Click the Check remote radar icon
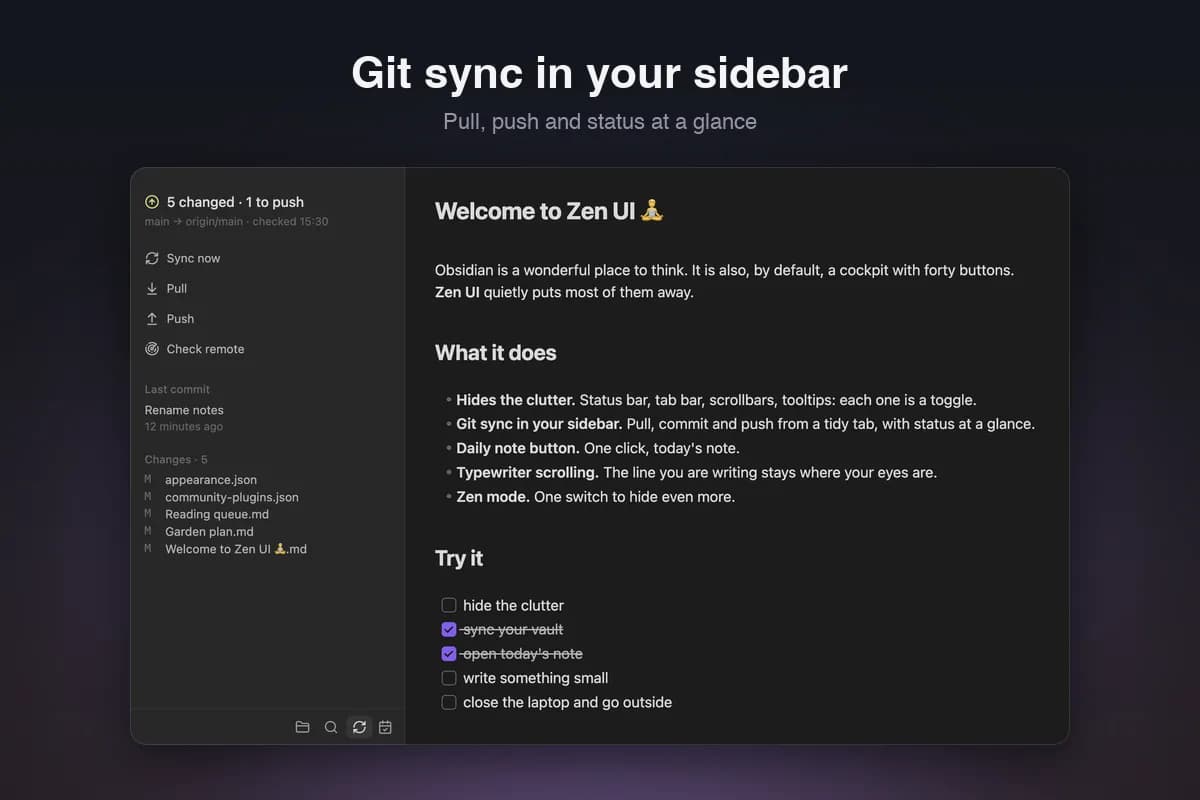Screen dimensions: 1200x800 (x=152, y=349)
